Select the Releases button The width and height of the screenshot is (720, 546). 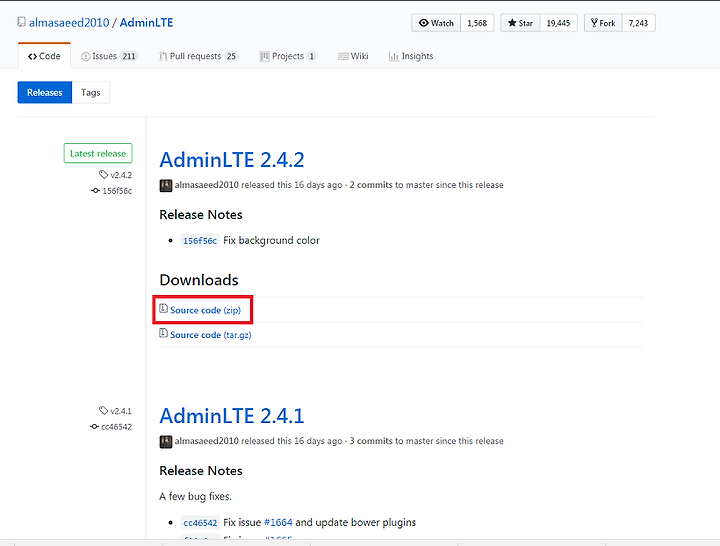coord(45,92)
